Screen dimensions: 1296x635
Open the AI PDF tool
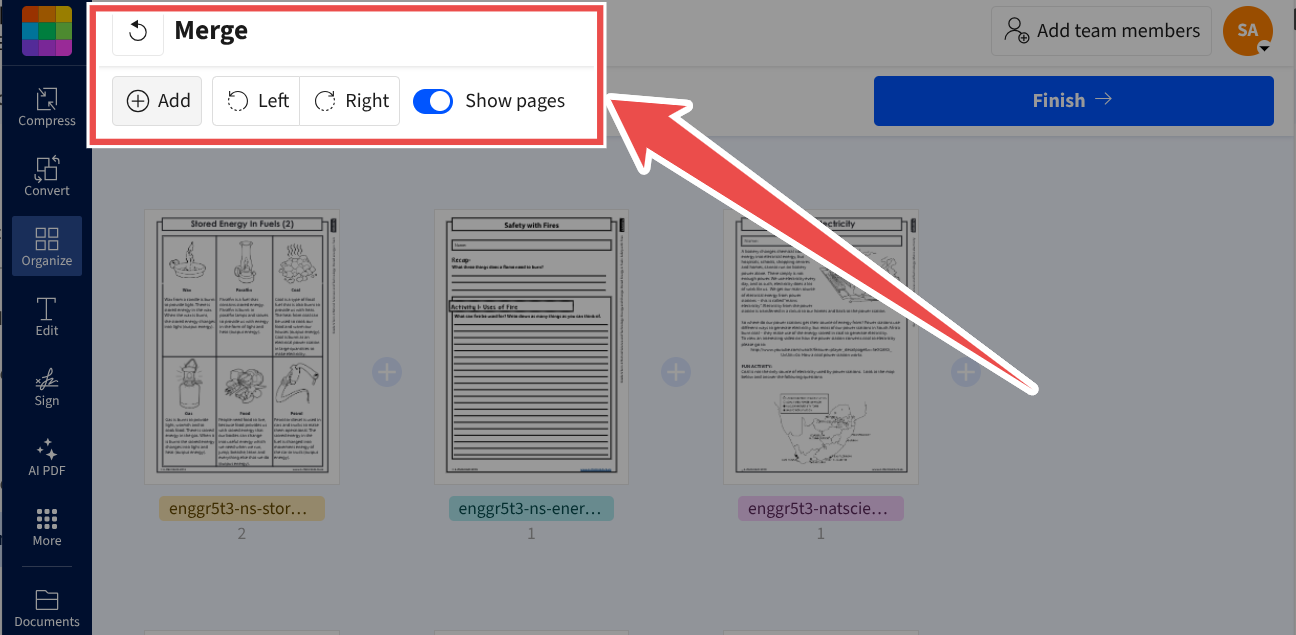click(x=46, y=457)
